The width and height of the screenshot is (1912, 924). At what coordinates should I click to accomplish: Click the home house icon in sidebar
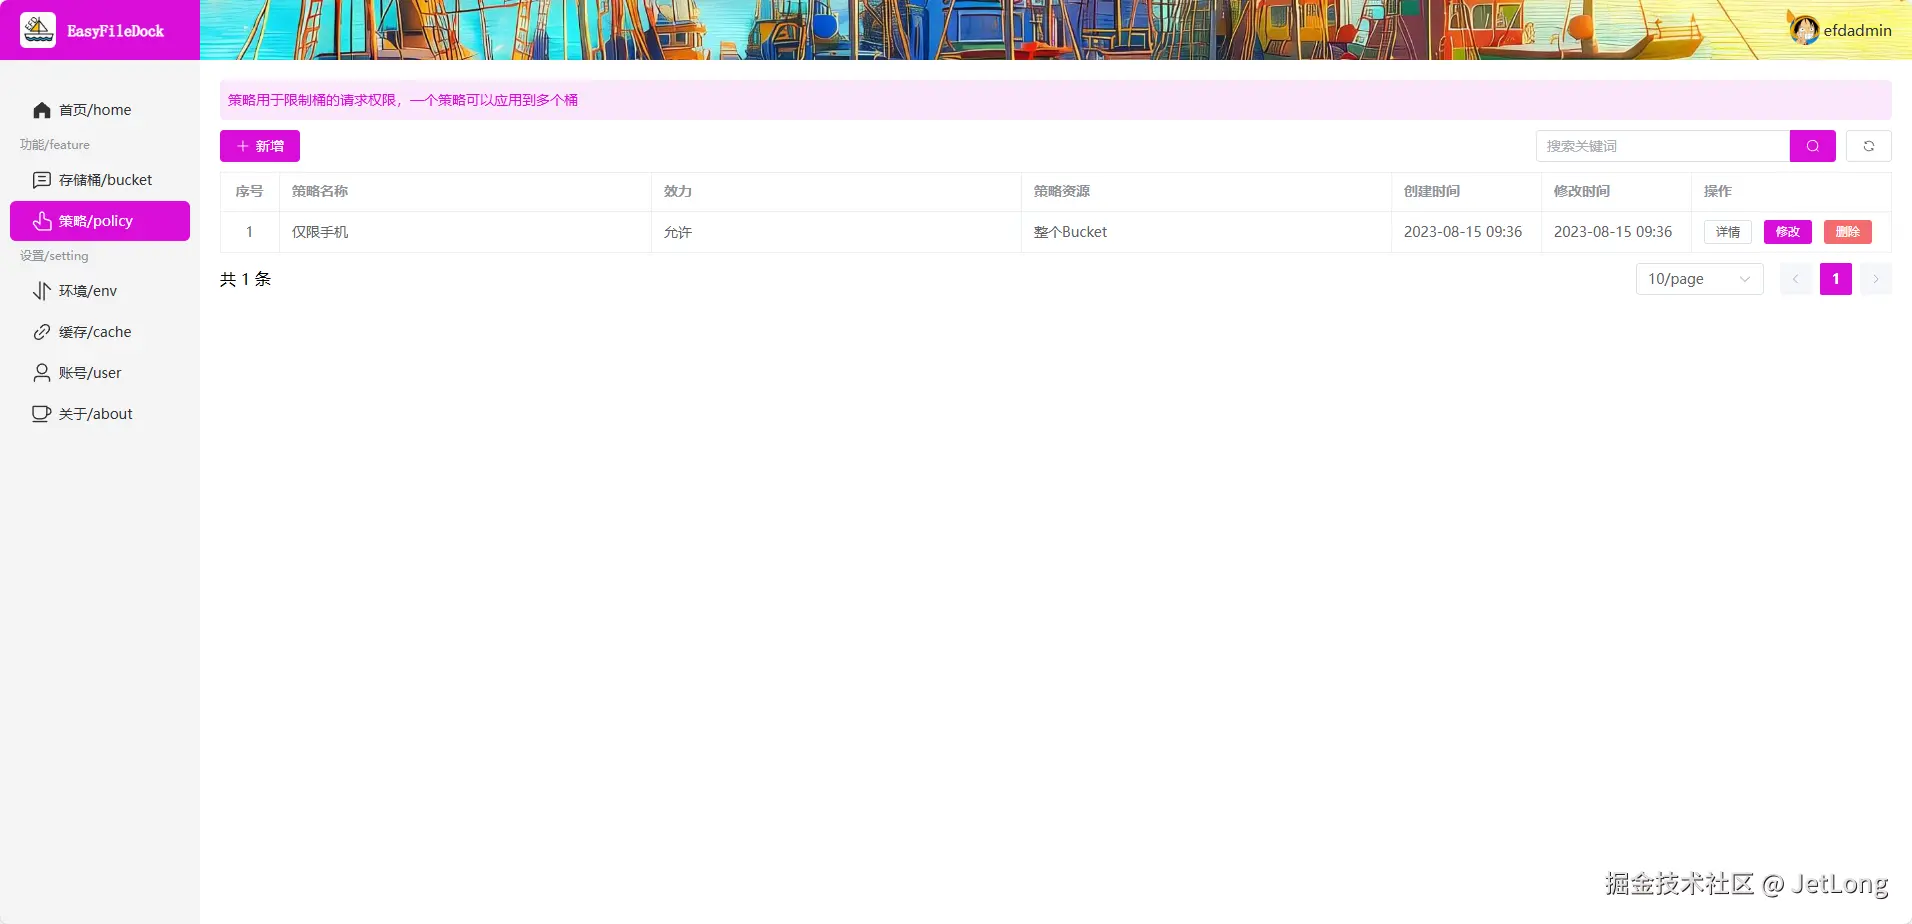click(x=42, y=110)
